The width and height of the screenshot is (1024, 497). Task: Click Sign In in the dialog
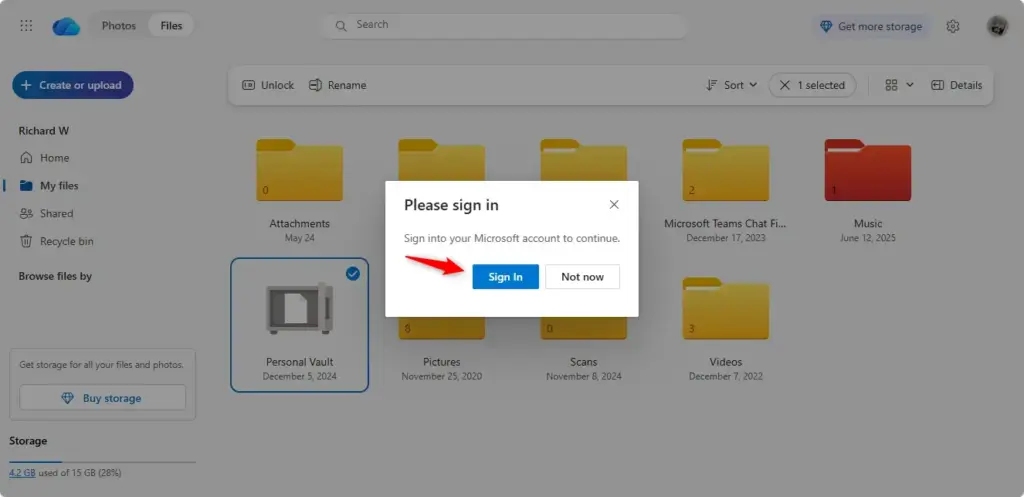pyautogui.click(x=505, y=276)
